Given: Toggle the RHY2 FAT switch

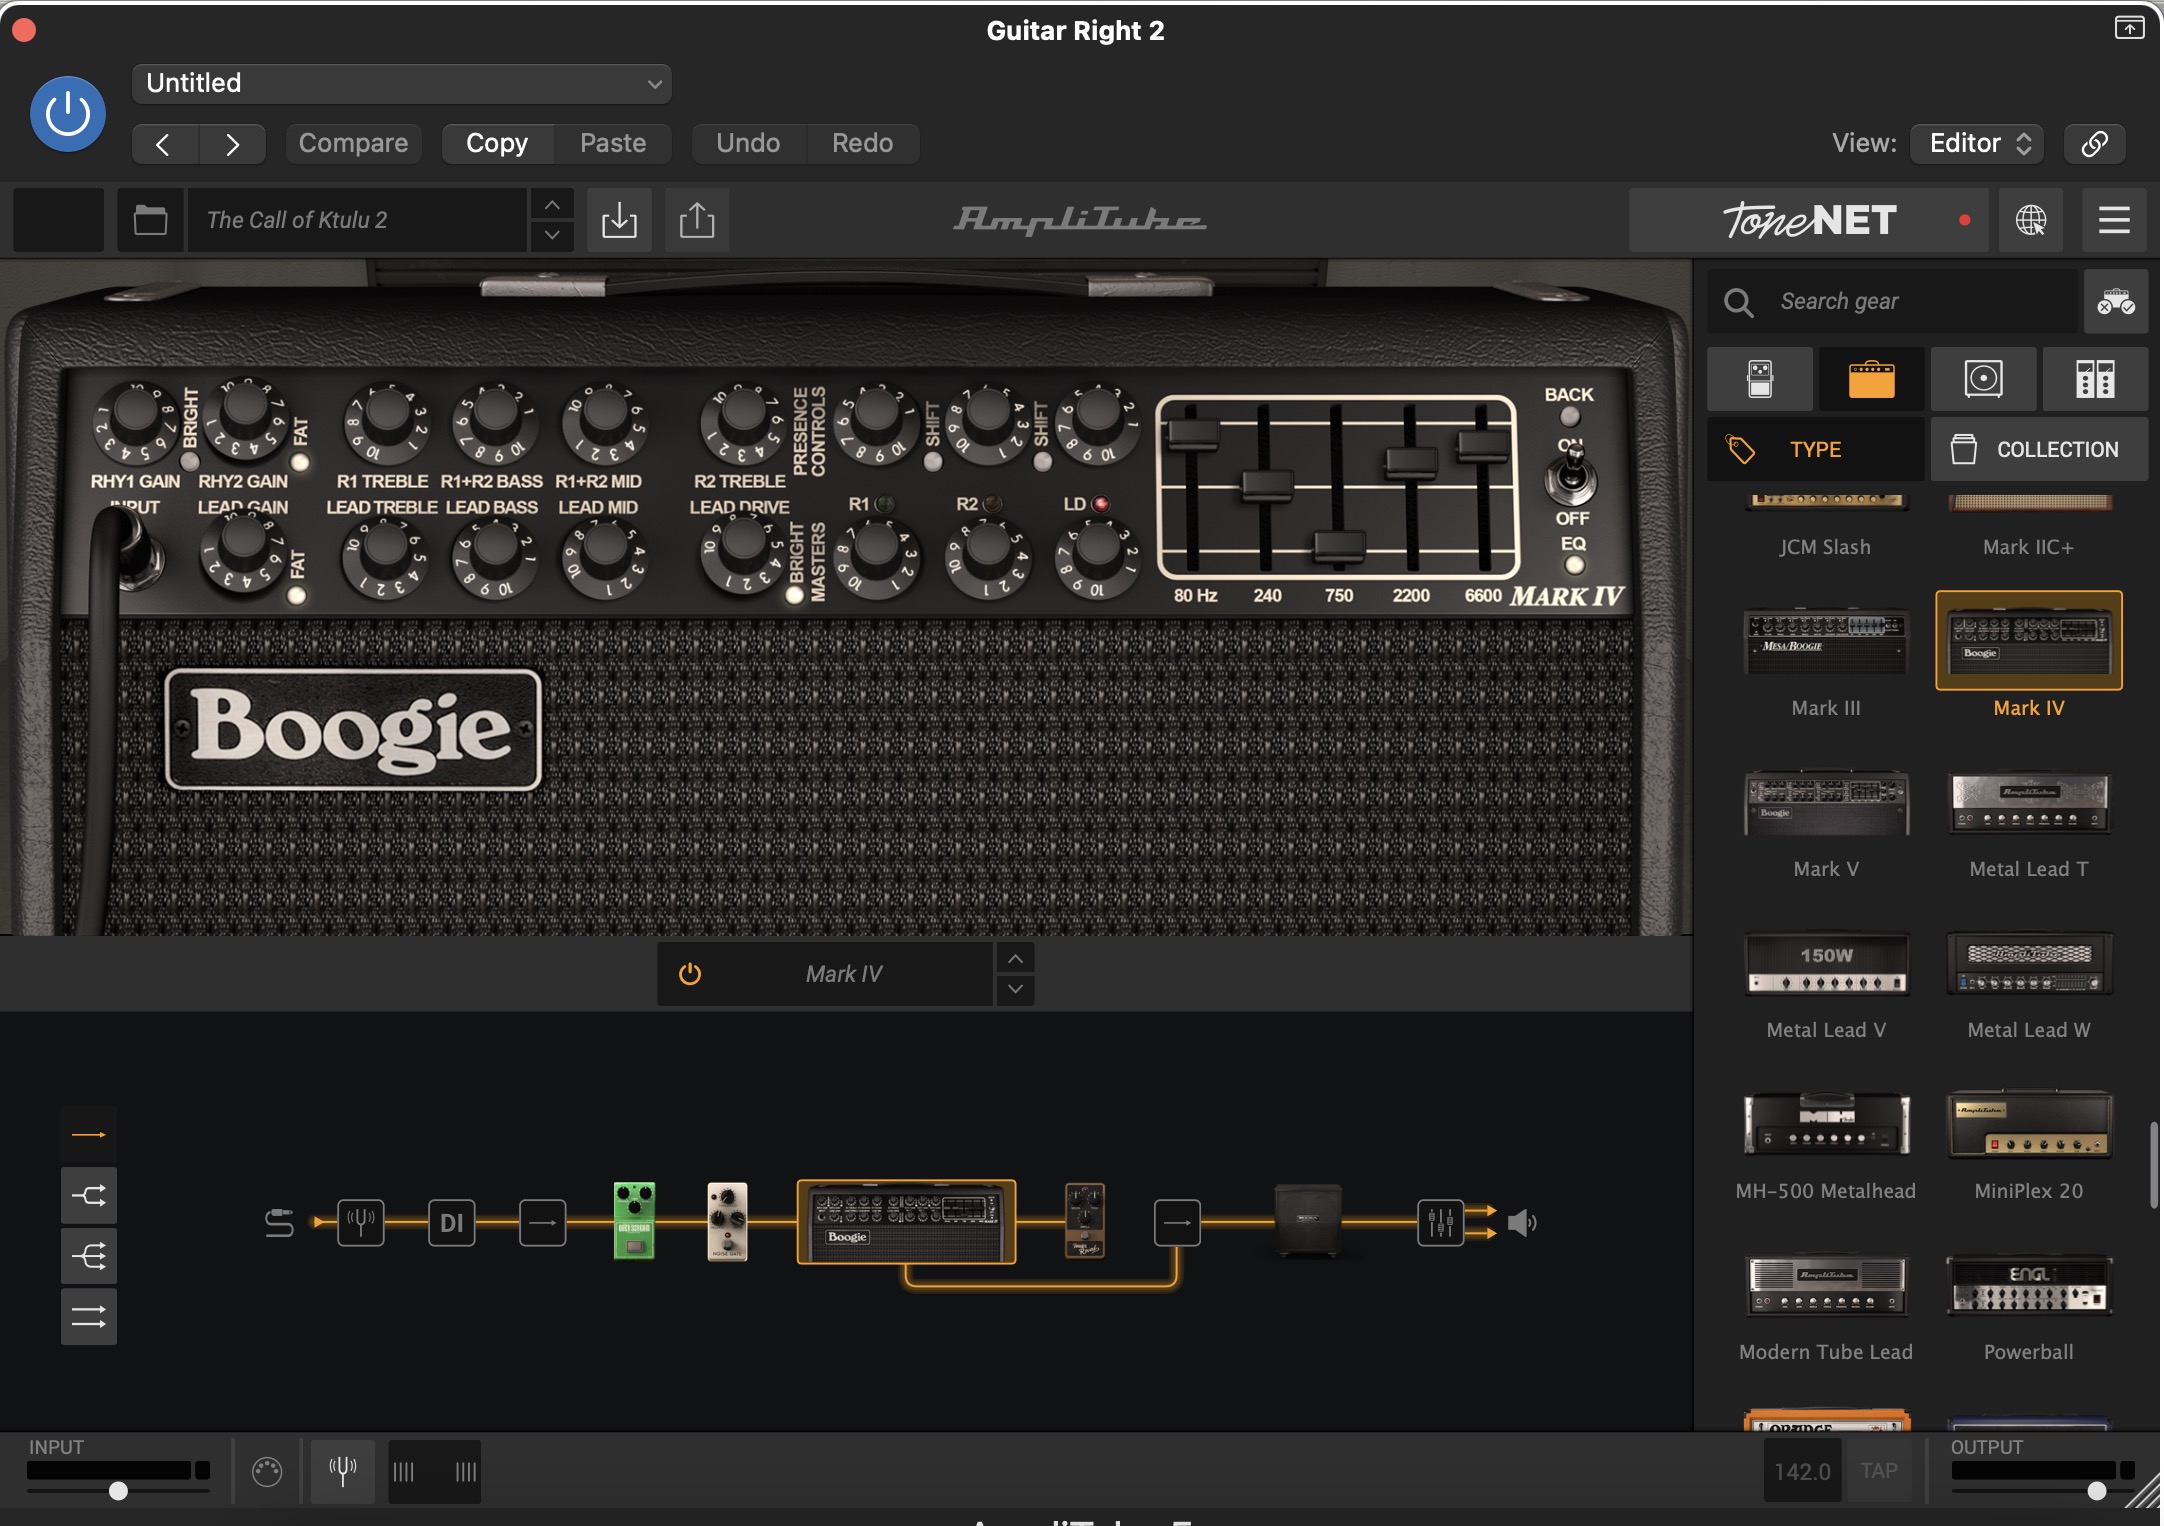Looking at the screenshot, I should coord(299,463).
